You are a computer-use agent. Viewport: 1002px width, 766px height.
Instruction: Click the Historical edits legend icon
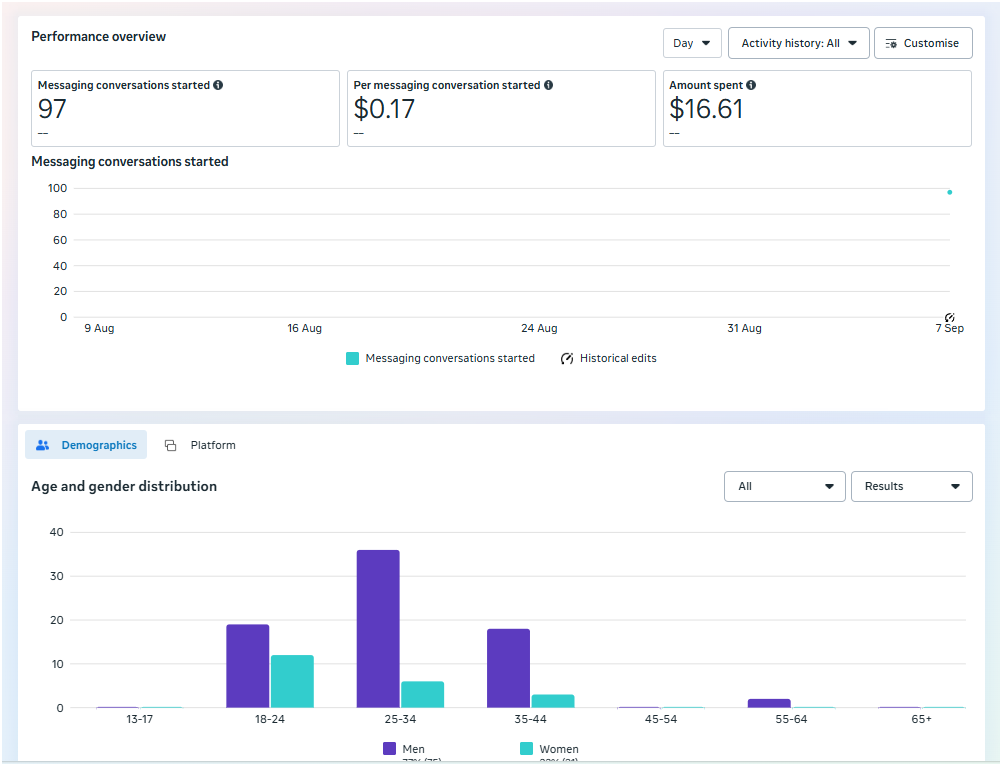click(567, 358)
